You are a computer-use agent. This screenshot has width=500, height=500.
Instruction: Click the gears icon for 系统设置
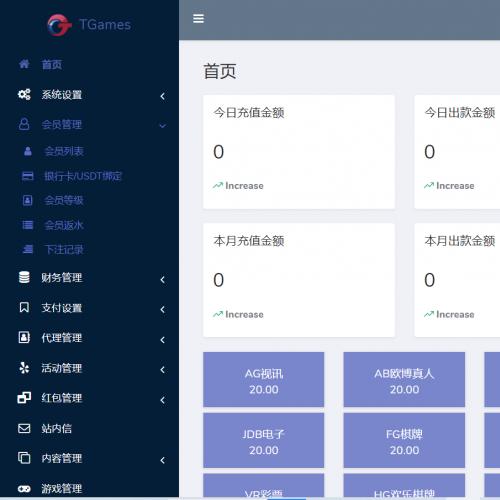pyautogui.click(x=24, y=94)
